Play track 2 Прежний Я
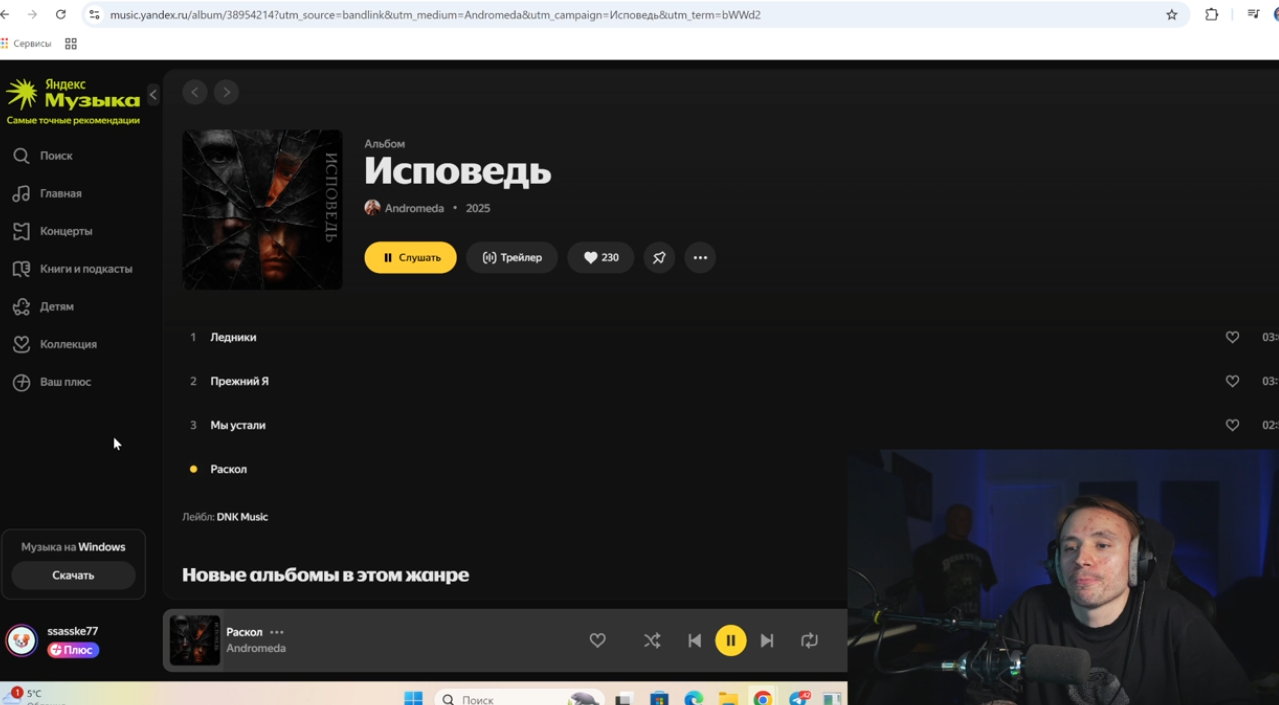 pyautogui.click(x=239, y=381)
